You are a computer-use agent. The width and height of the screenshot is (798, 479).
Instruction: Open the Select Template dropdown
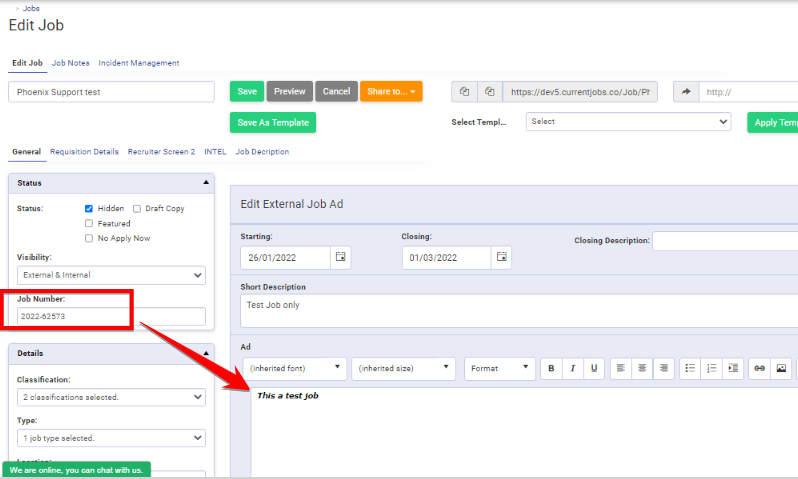(629, 122)
